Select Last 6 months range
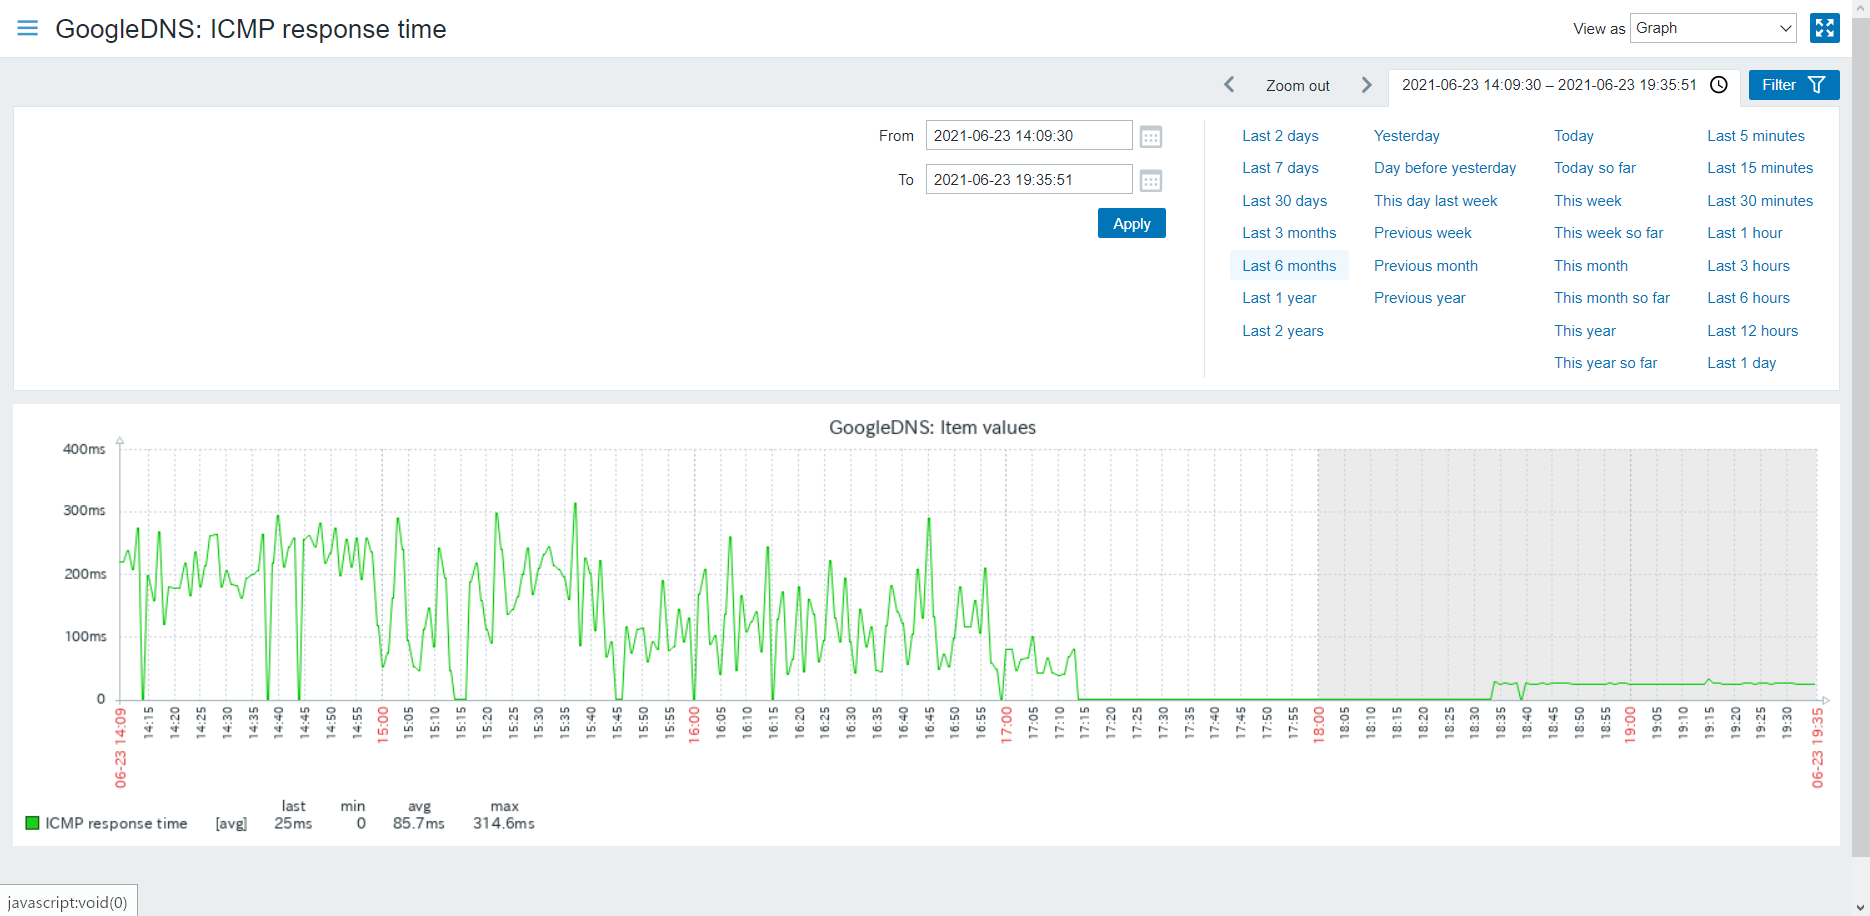 tap(1289, 266)
